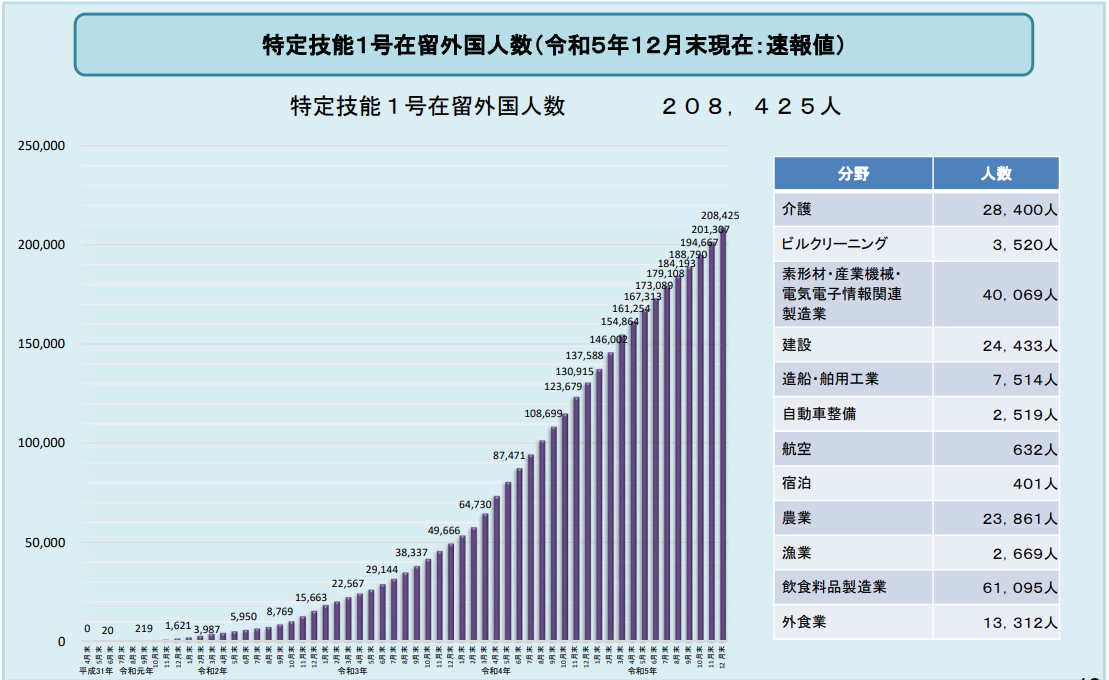Select the value '40, 069人'
The width and height of the screenshot is (1109, 680).
pos(1019,295)
